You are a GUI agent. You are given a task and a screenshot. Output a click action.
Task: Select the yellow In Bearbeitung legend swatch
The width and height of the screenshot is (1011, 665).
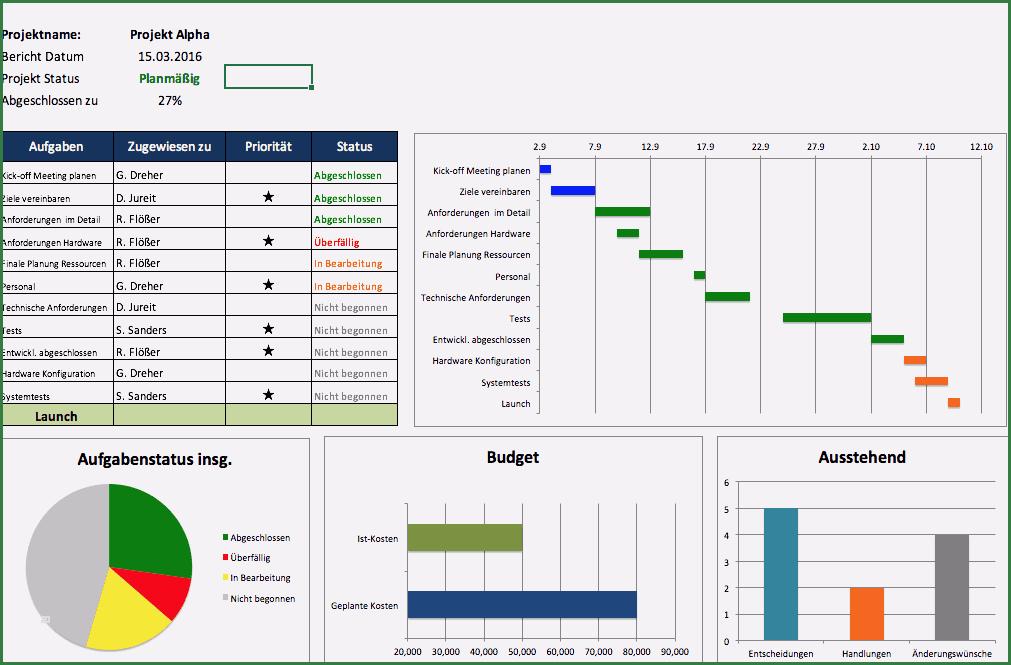pyautogui.click(x=225, y=578)
